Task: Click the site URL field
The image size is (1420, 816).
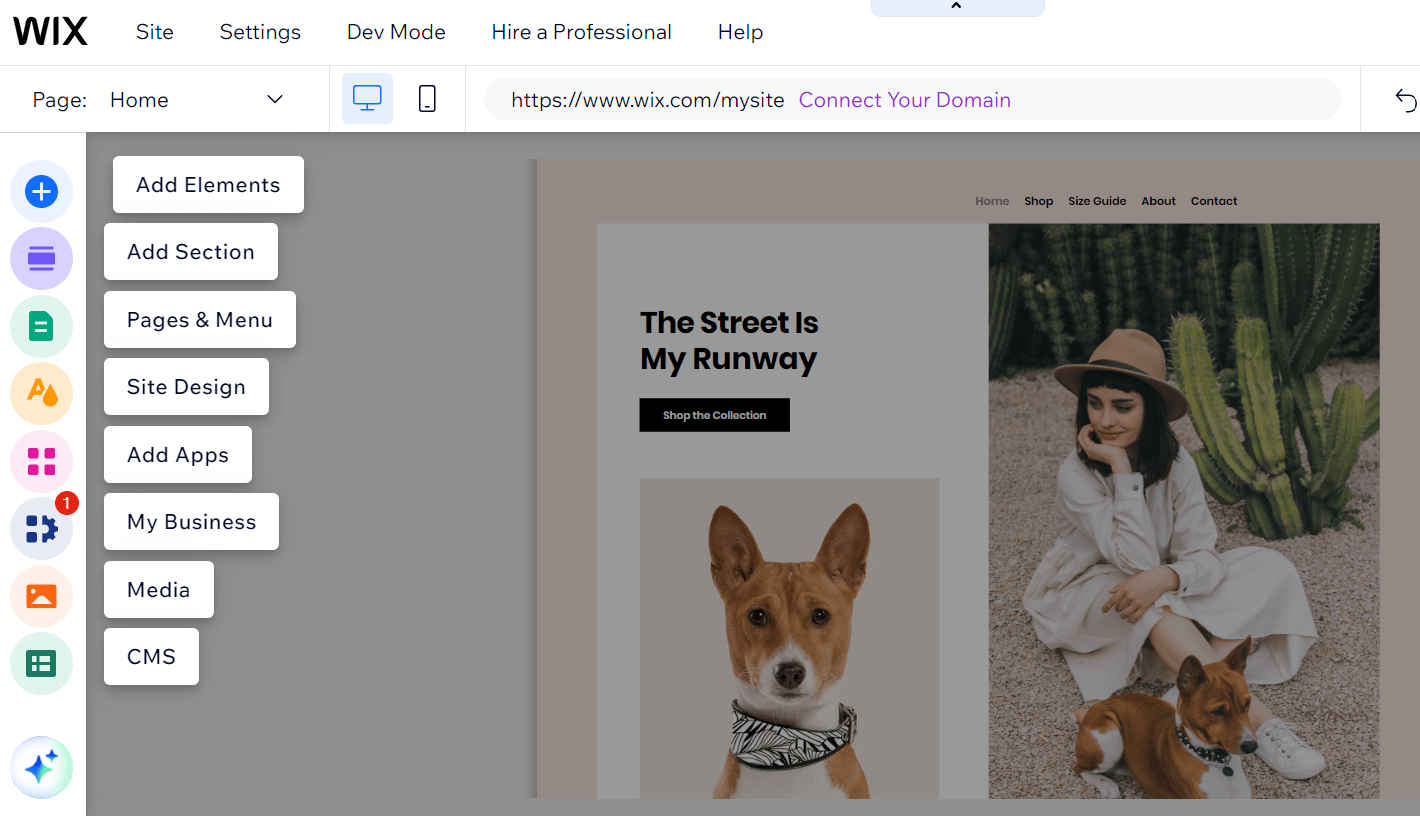Action: 646,100
